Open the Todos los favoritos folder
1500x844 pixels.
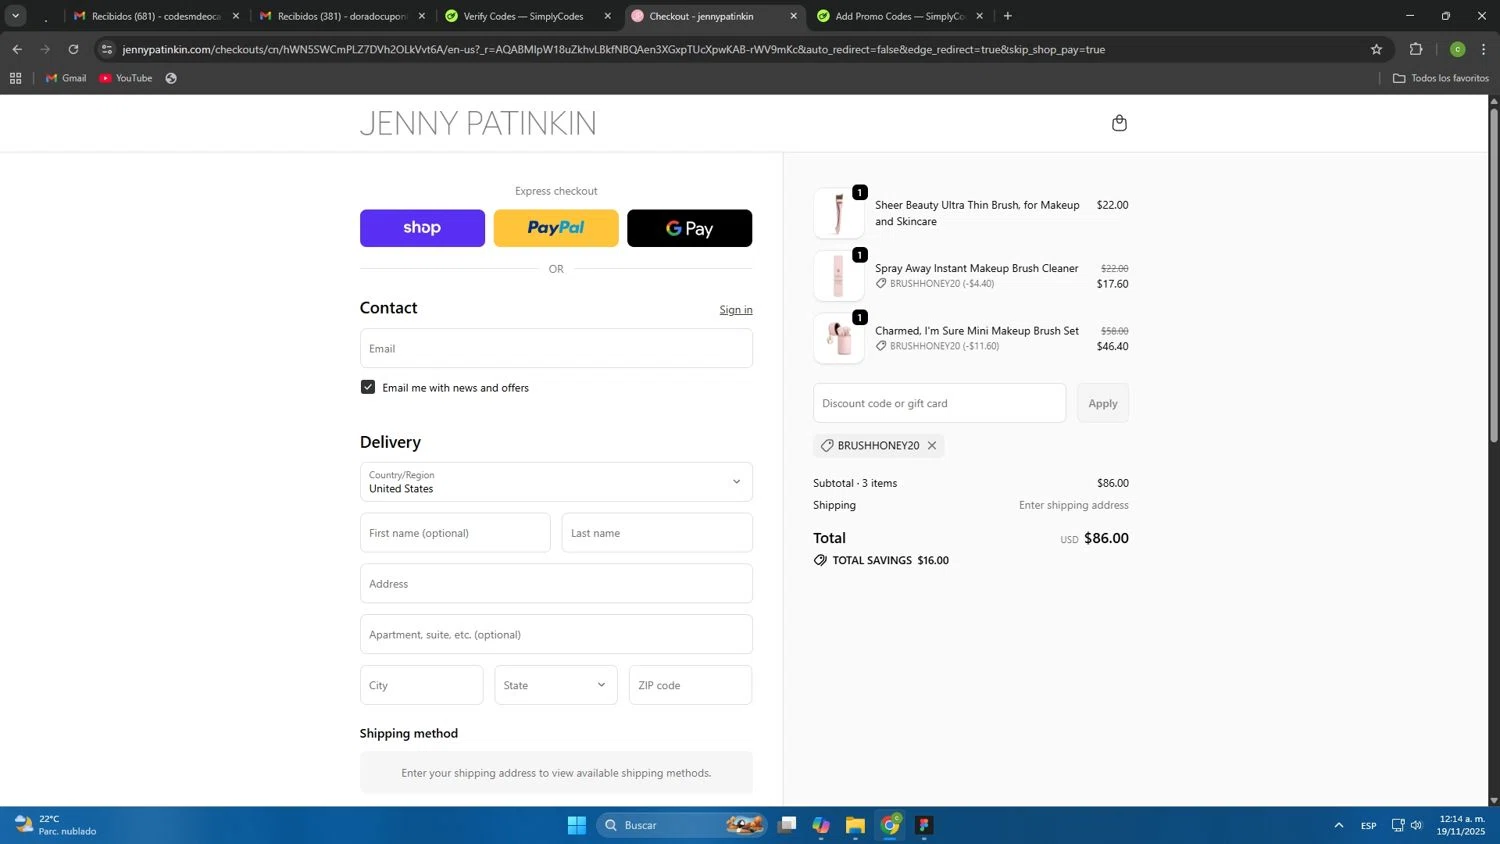click(1441, 78)
